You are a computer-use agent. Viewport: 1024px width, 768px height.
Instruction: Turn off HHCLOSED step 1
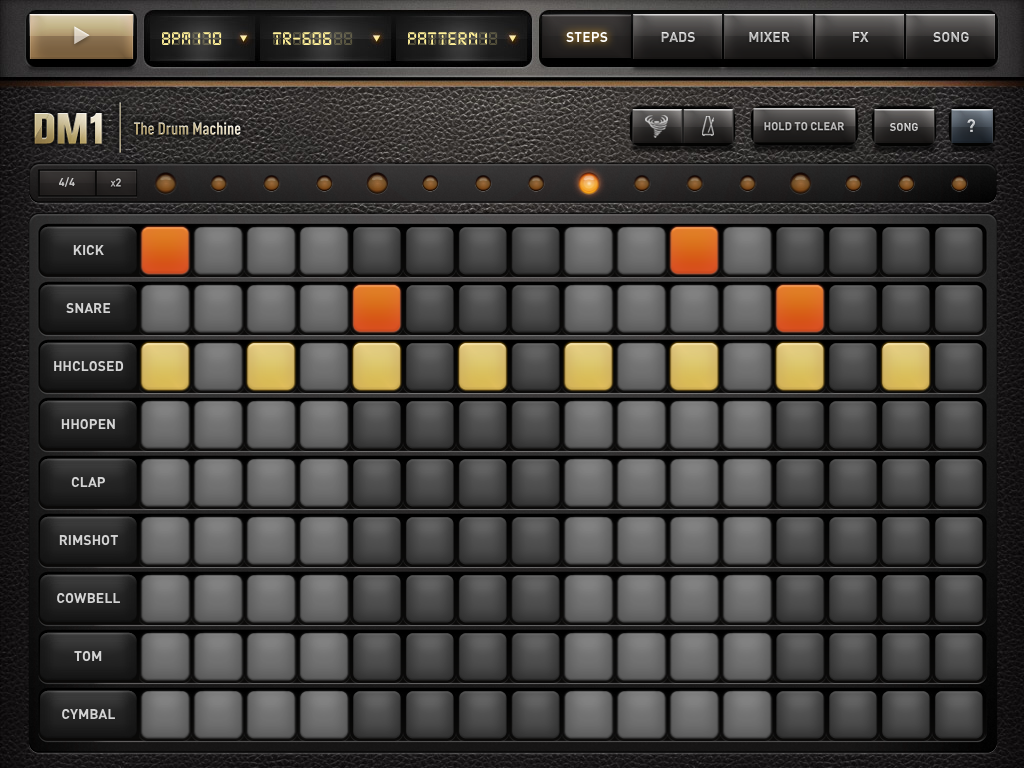(165, 366)
